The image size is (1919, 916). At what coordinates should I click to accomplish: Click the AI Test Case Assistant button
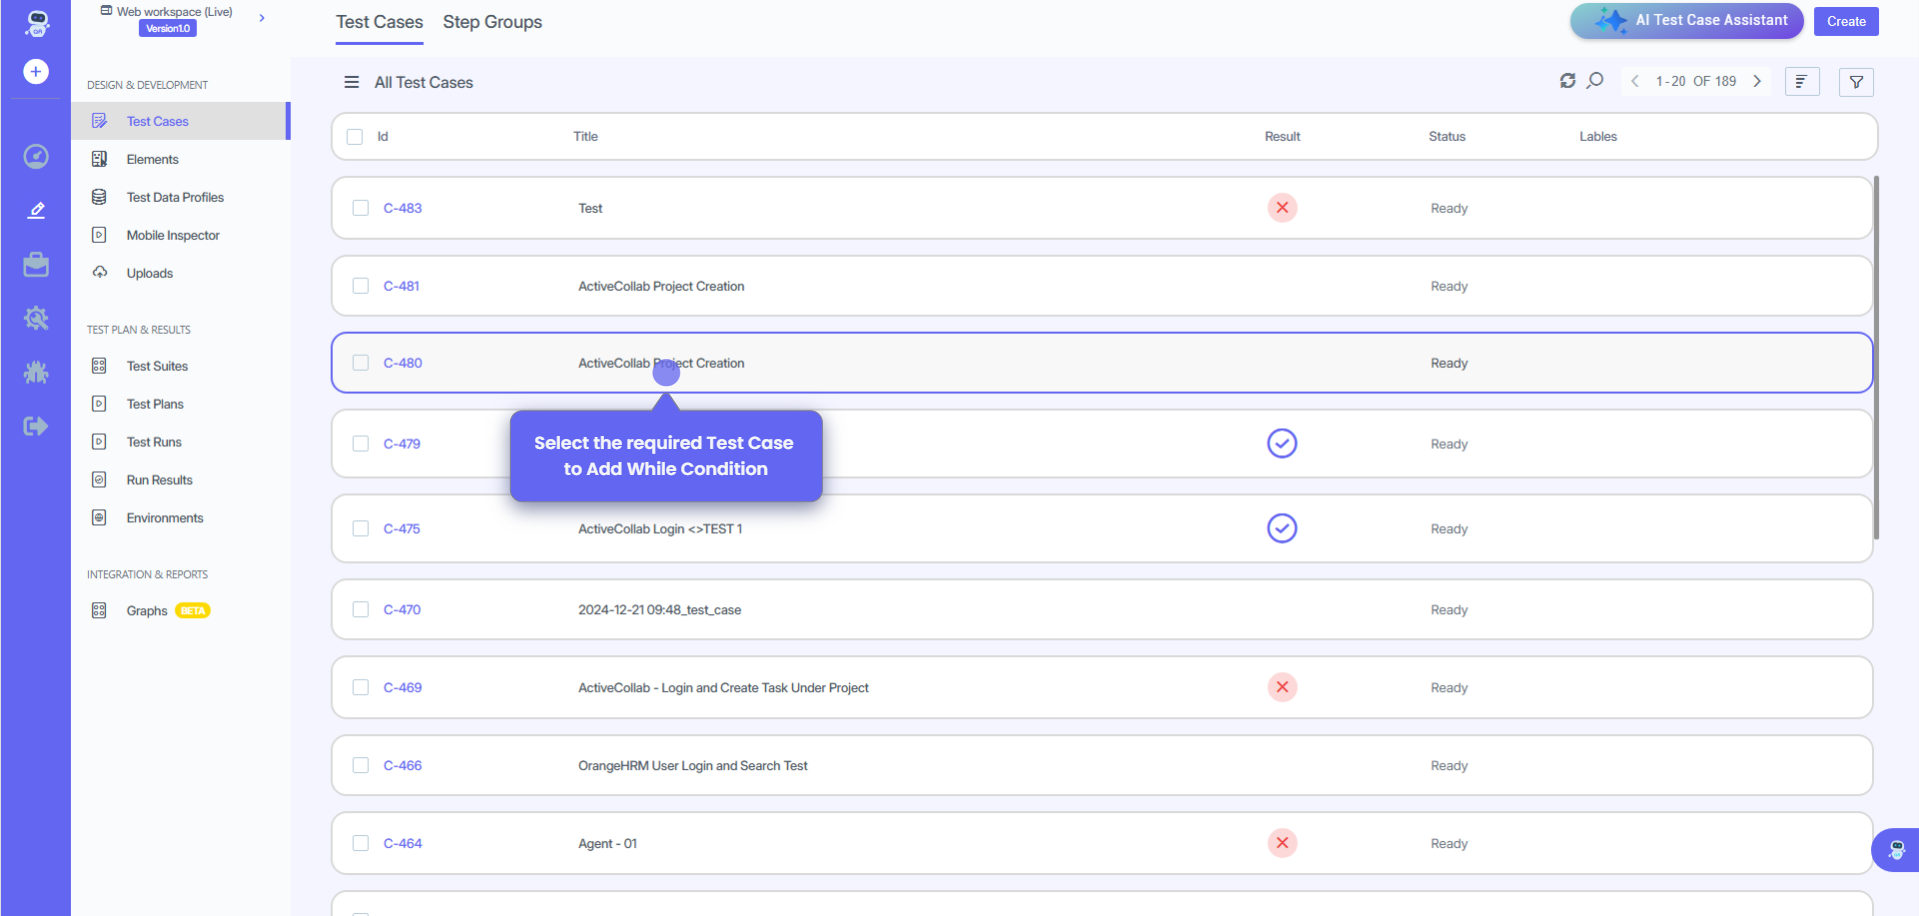coord(1686,21)
